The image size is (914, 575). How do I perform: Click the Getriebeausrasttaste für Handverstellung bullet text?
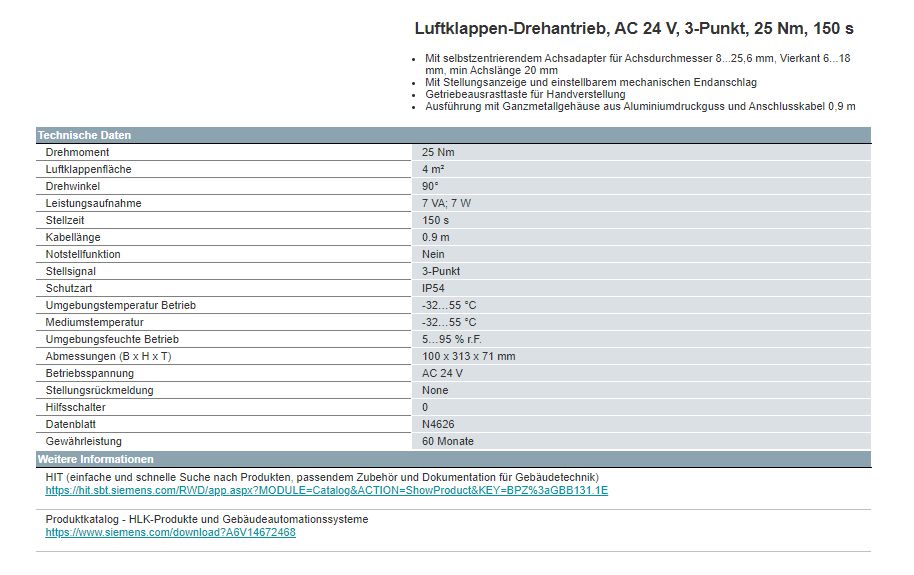click(525, 94)
